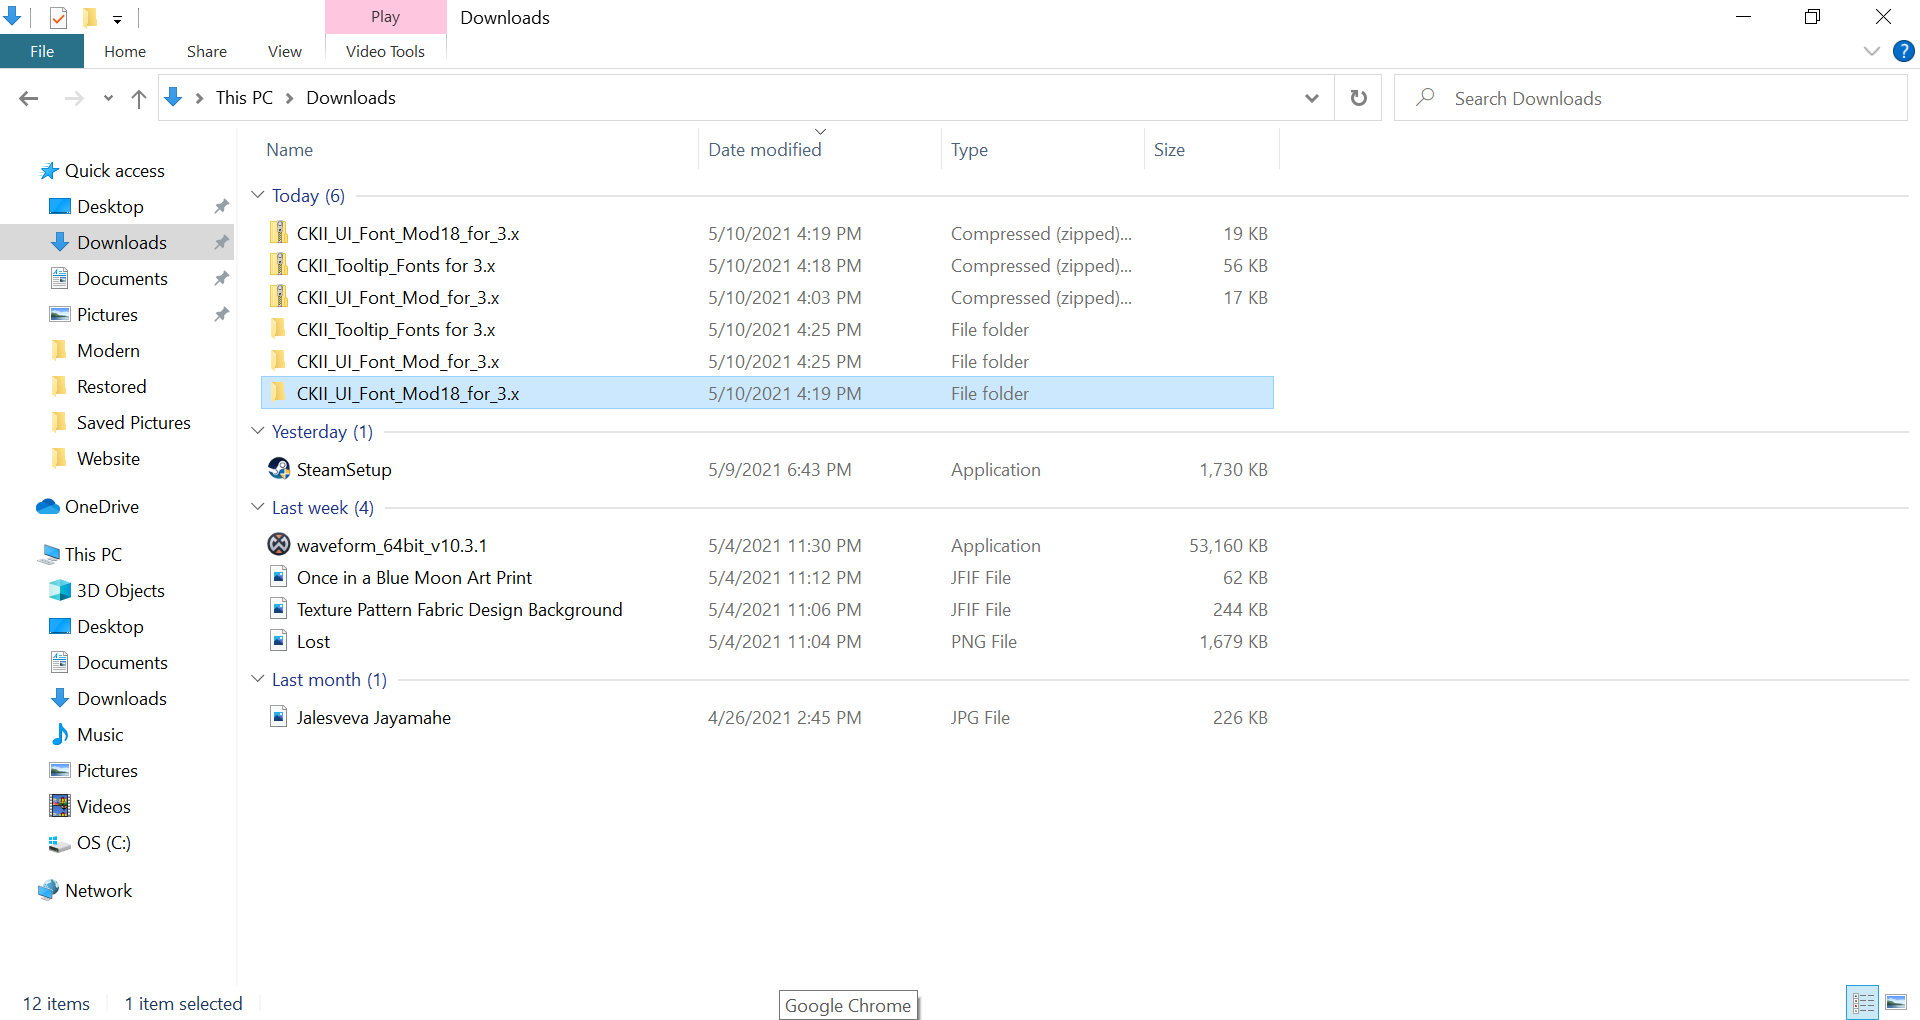
Task: Switch to details view icon in status bar
Action: 1863,1002
